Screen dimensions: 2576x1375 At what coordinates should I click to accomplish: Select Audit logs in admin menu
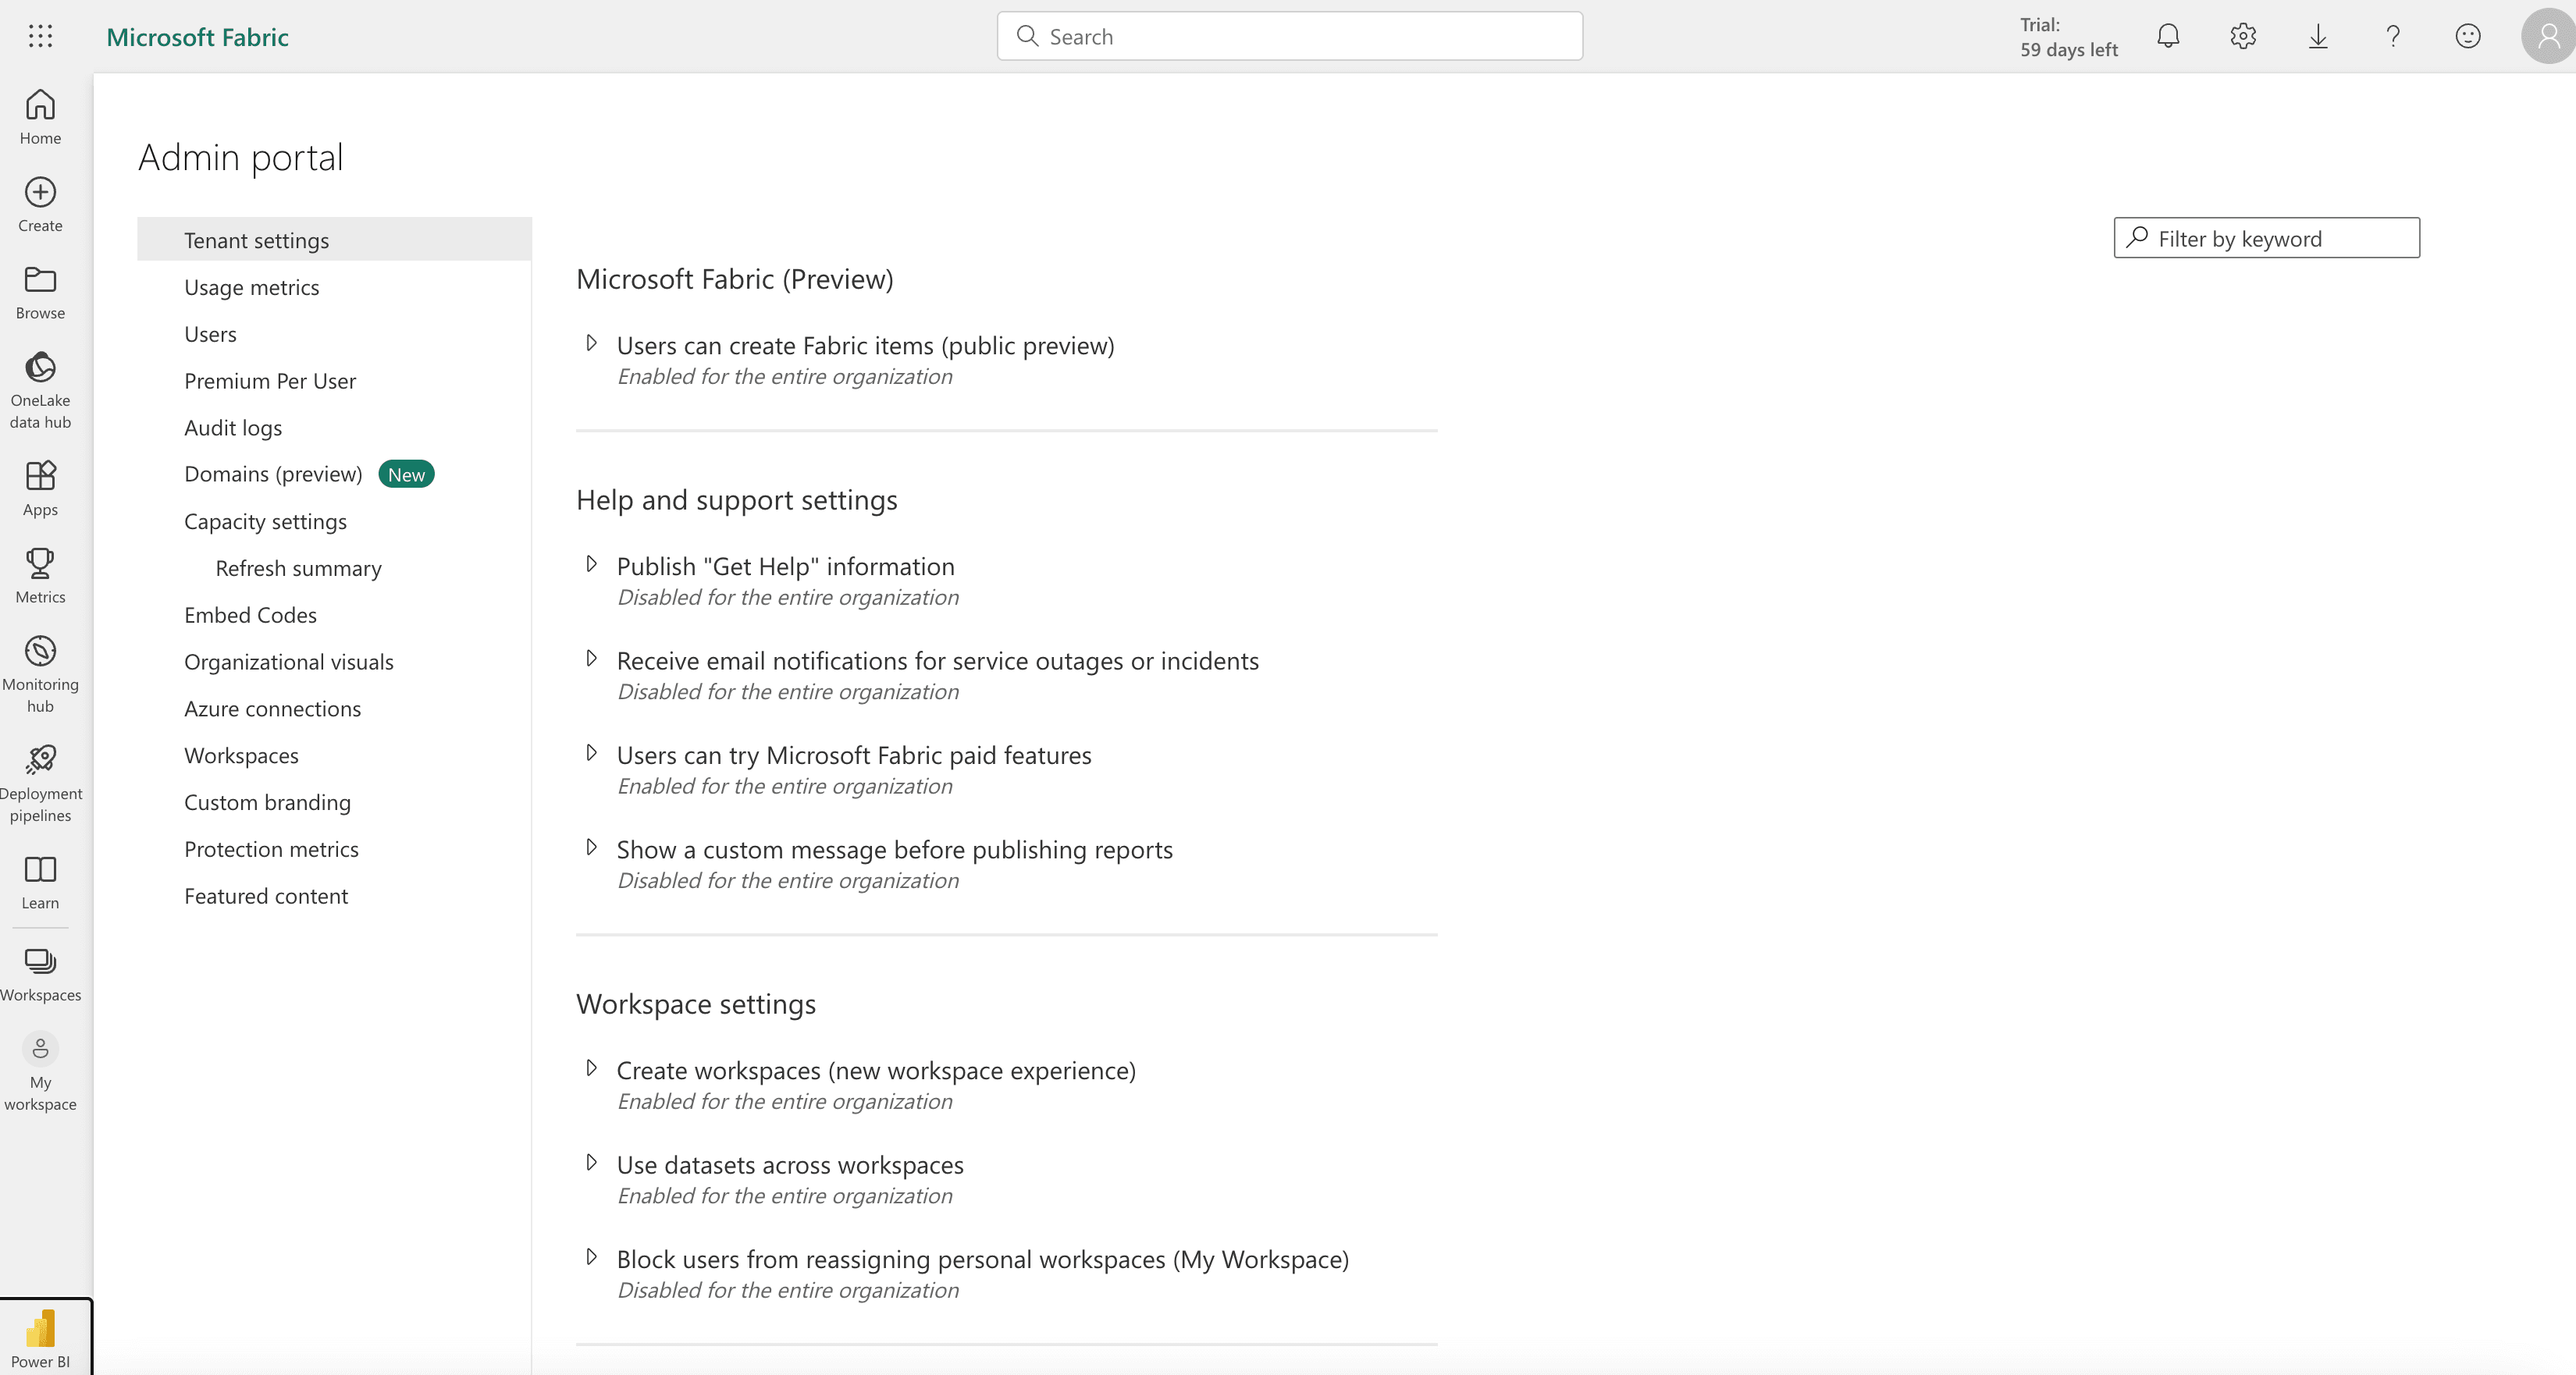click(x=233, y=428)
